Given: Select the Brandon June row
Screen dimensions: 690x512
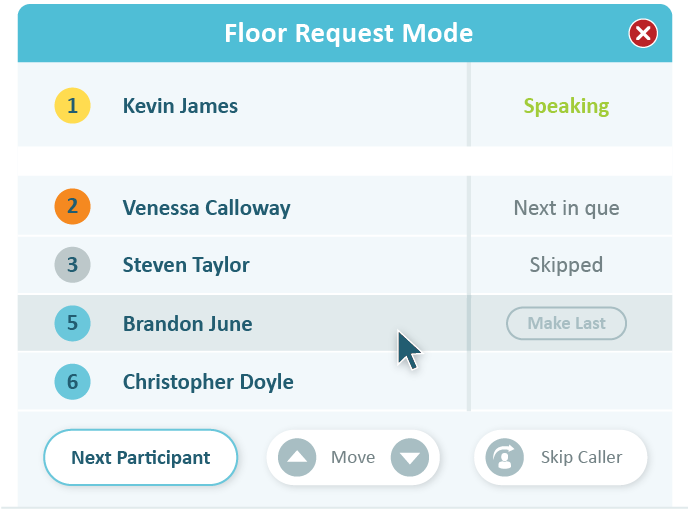Looking at the screenshot, I should click(x=345, y=323).
